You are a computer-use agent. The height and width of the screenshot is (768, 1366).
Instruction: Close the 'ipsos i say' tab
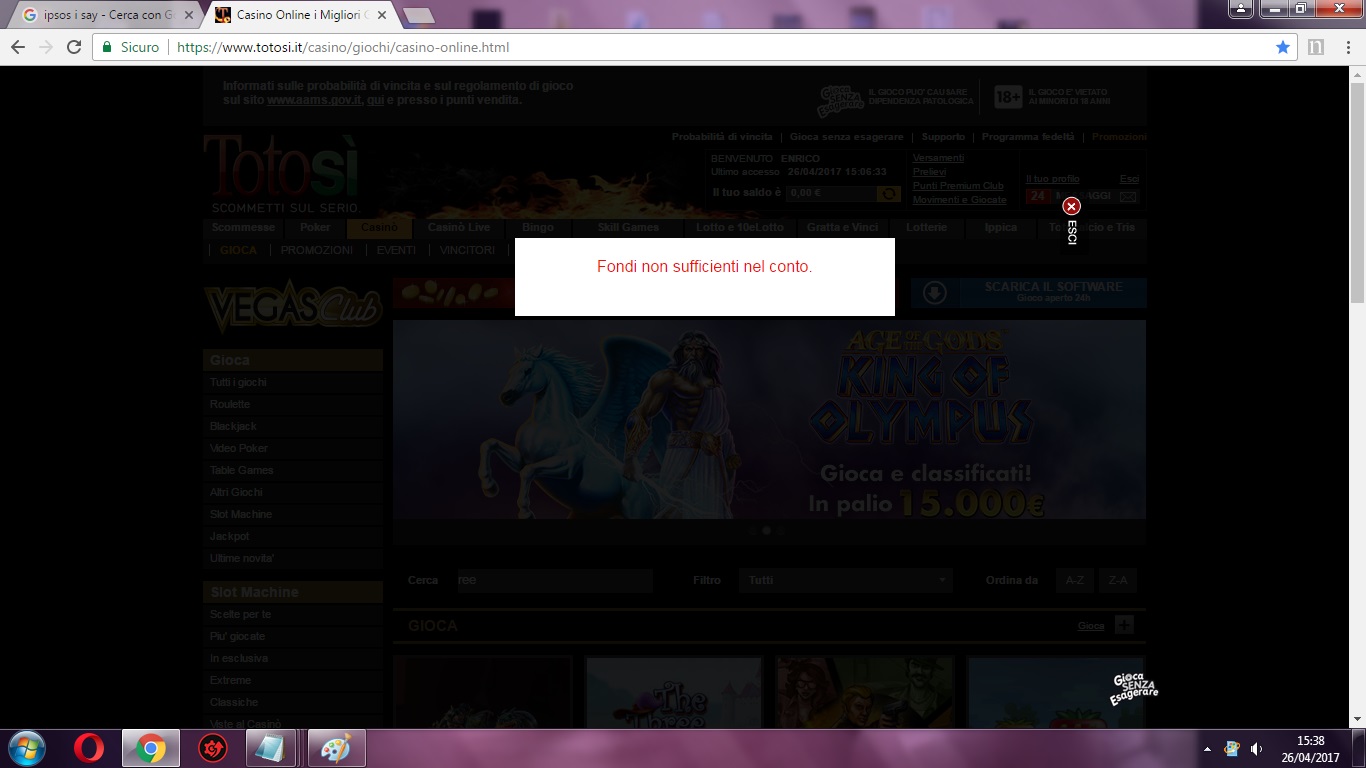click(187, 15)
